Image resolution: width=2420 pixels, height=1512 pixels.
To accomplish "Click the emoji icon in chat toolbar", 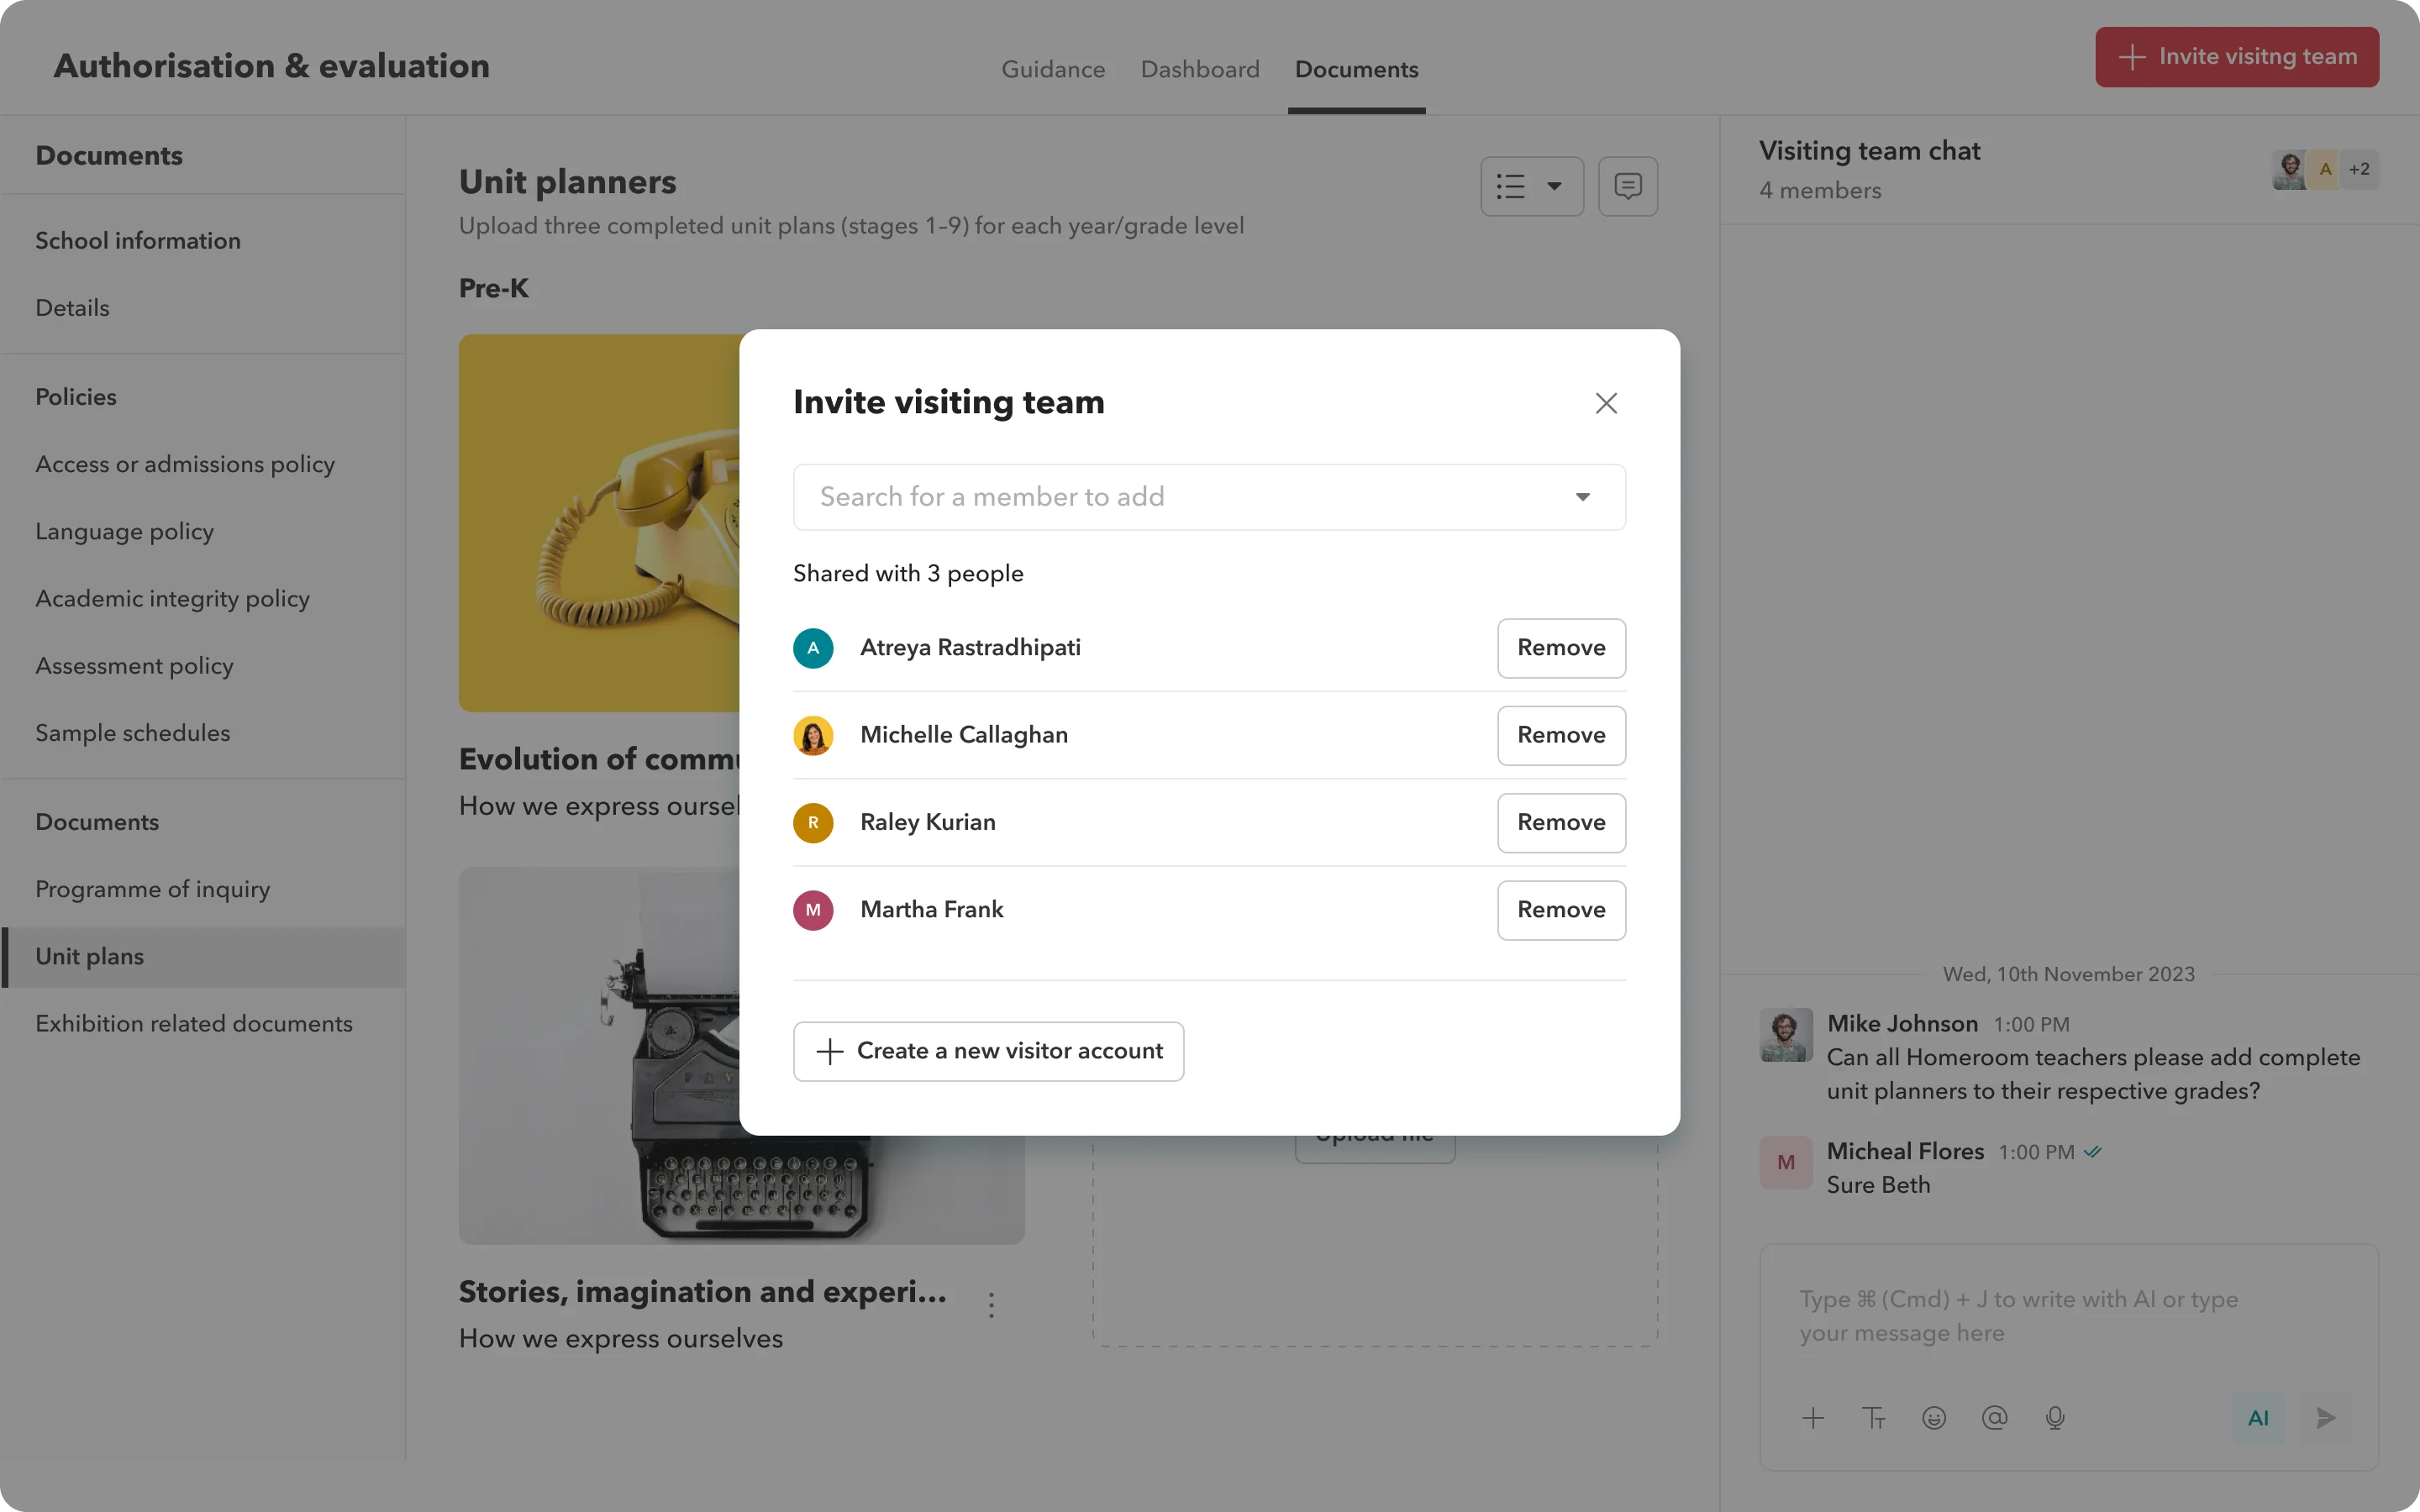I will (1932, 1418).
